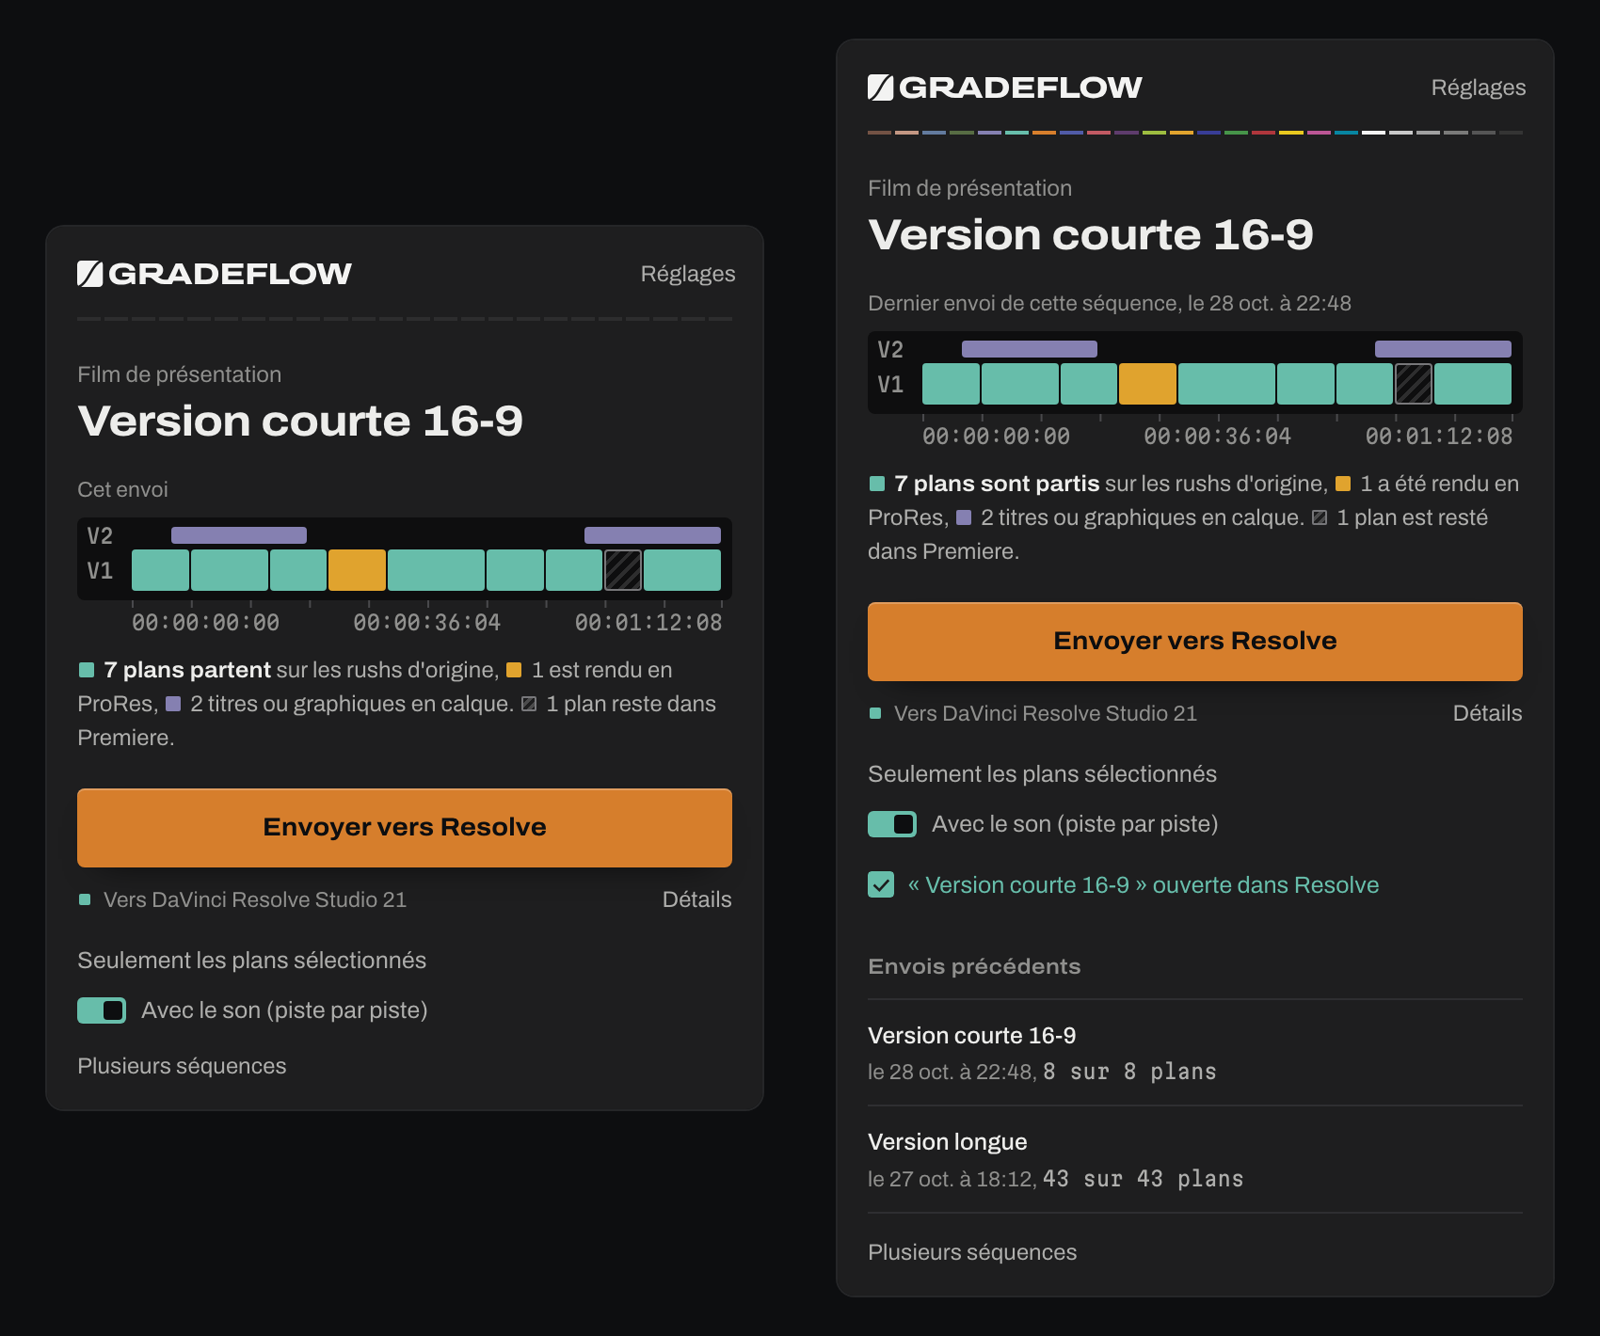The height and width of the screenshot is (1336, 1600).
Task: Select the second purple V2 title clip, right panel
Action: (1443, 349)
